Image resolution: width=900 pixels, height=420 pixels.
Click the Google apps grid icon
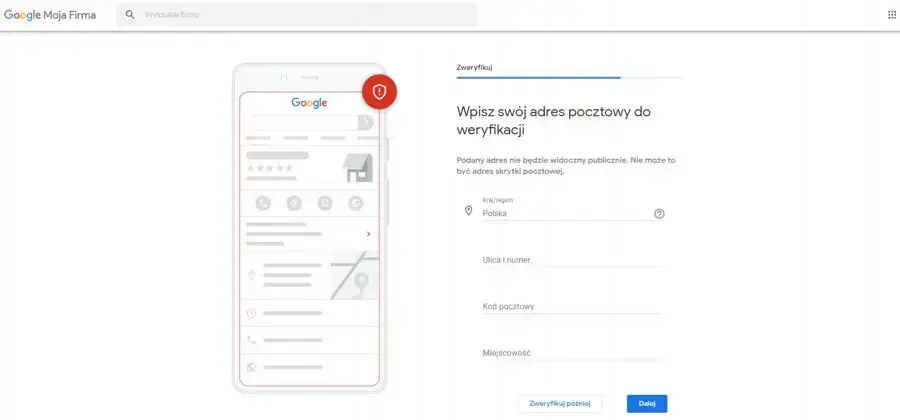click(892, 15)
